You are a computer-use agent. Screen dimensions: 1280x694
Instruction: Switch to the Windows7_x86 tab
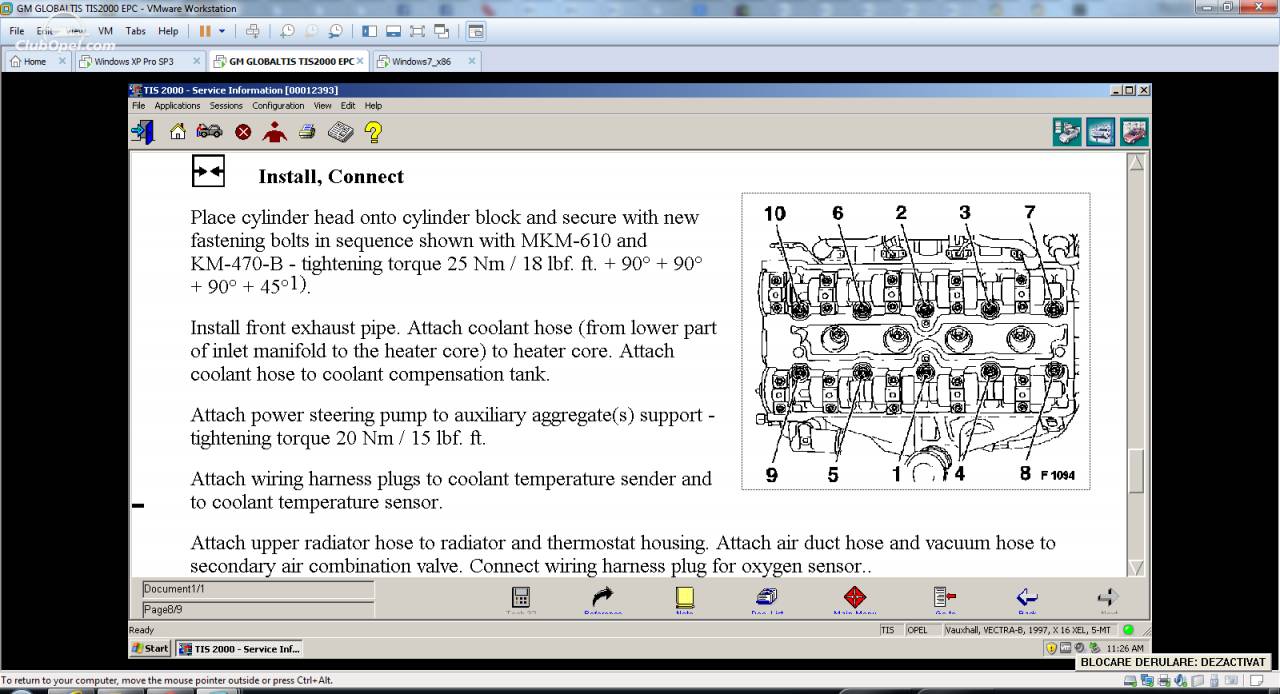click(x=427, y=61)
